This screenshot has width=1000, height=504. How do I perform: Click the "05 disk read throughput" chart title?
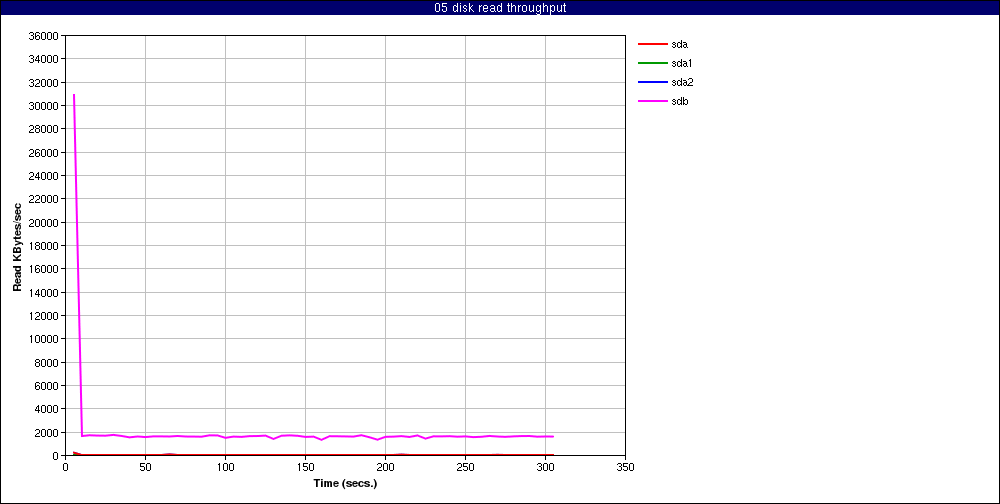500,8
